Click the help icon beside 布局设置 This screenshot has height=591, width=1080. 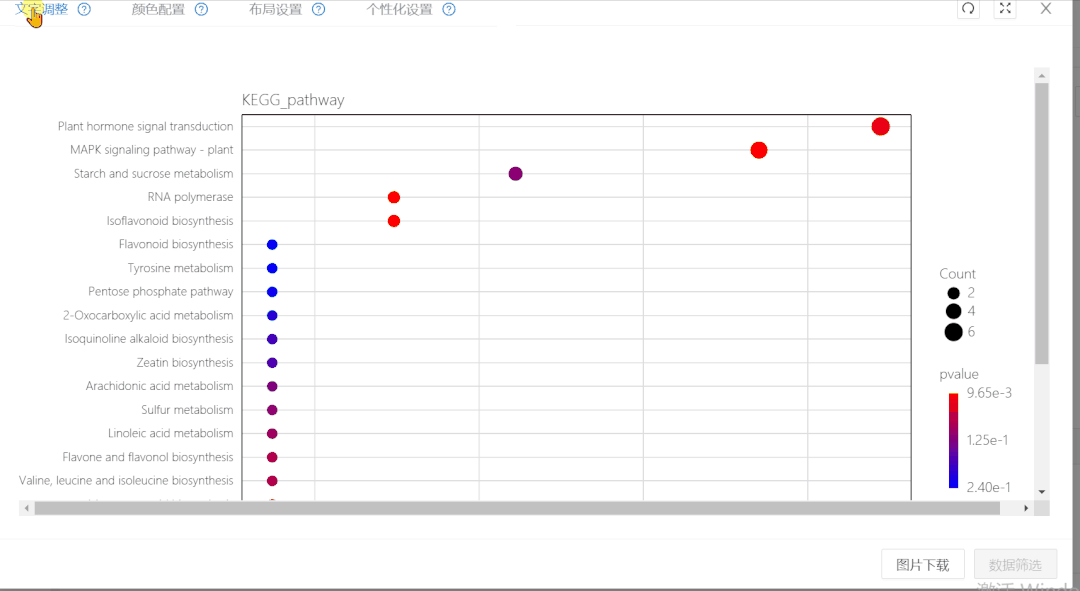tap(318, 10)
